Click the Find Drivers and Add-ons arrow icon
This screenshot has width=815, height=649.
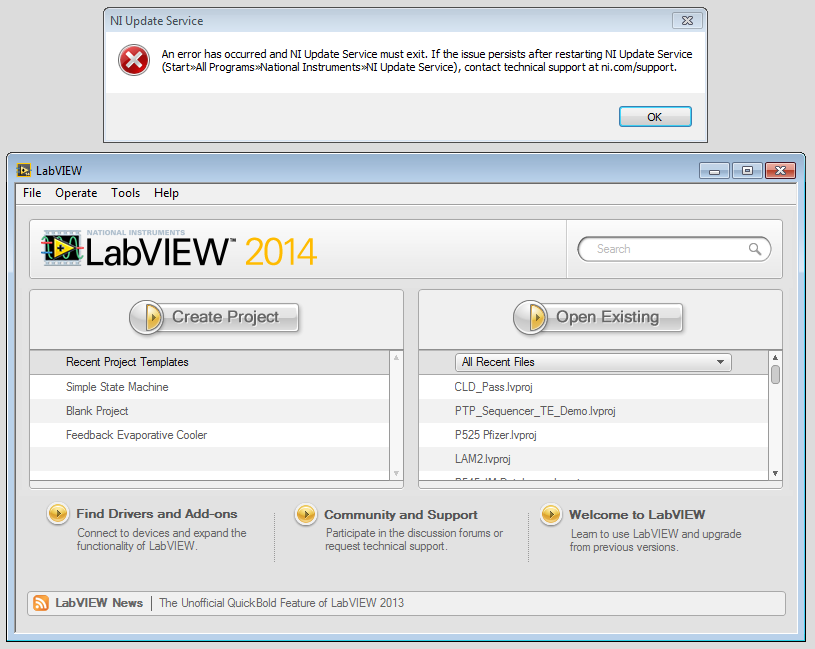pos(58,513)
